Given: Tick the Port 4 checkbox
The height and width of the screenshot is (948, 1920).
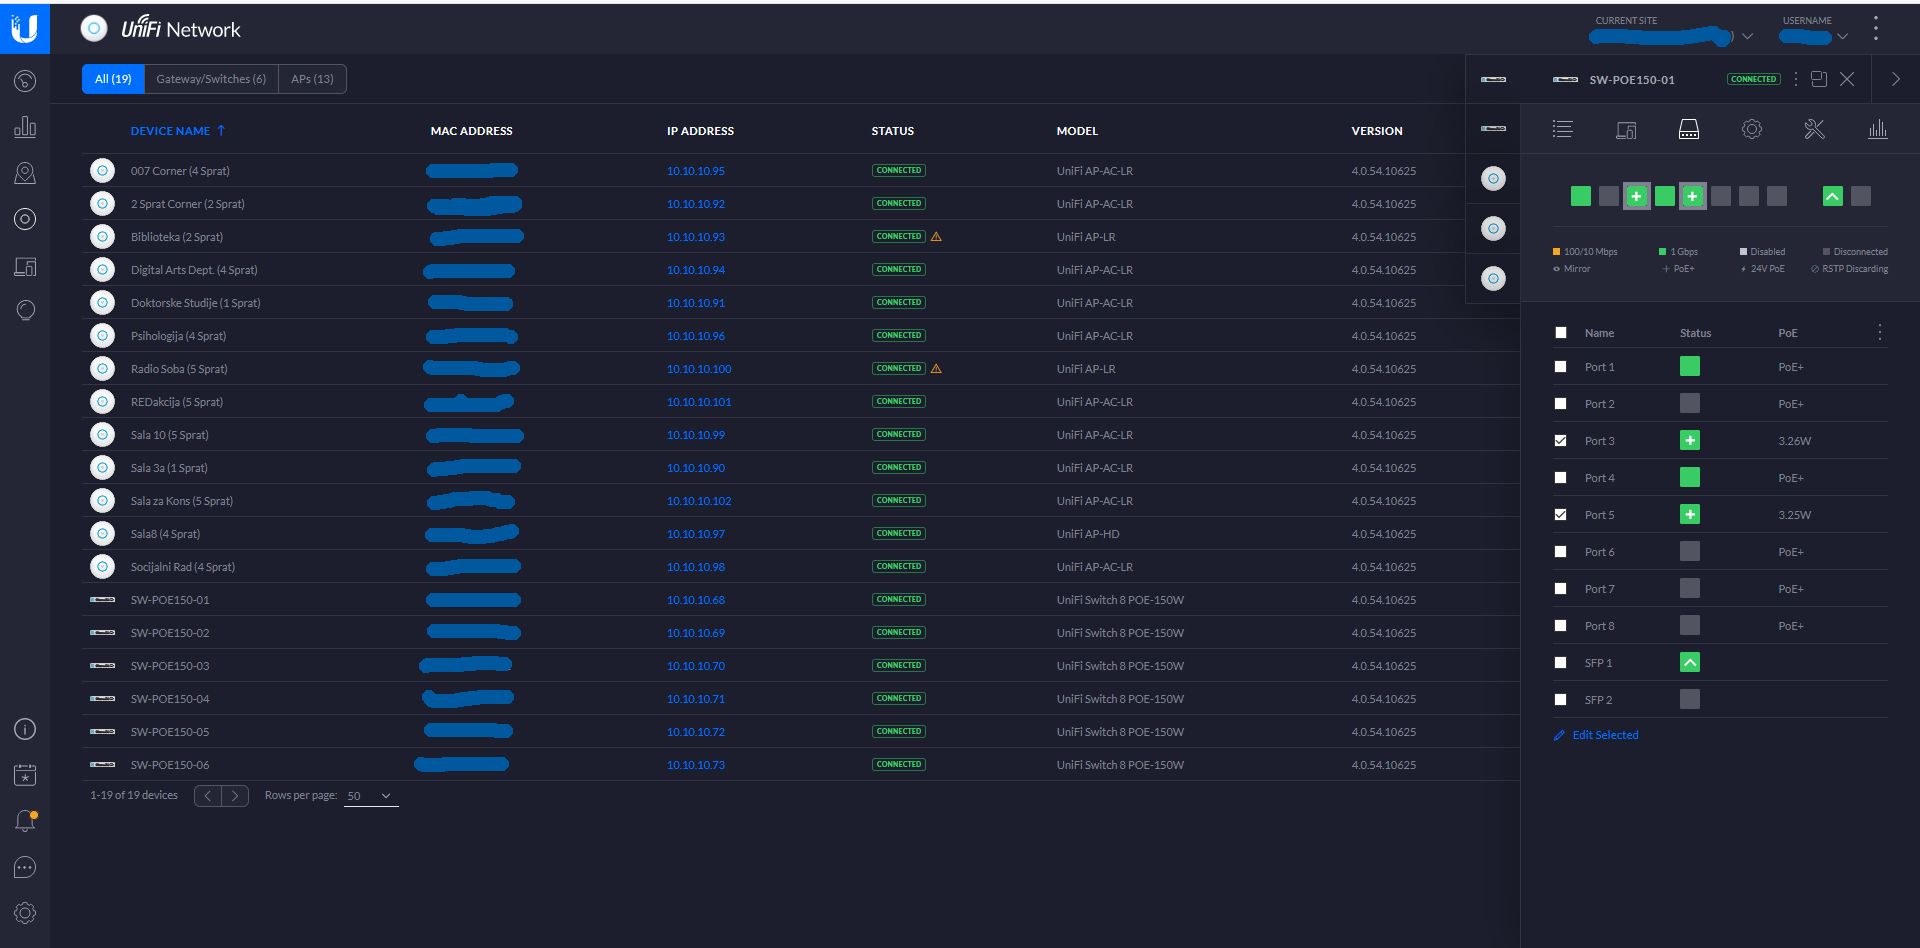Looking at the screenshot, I should tap(1561, 478).
